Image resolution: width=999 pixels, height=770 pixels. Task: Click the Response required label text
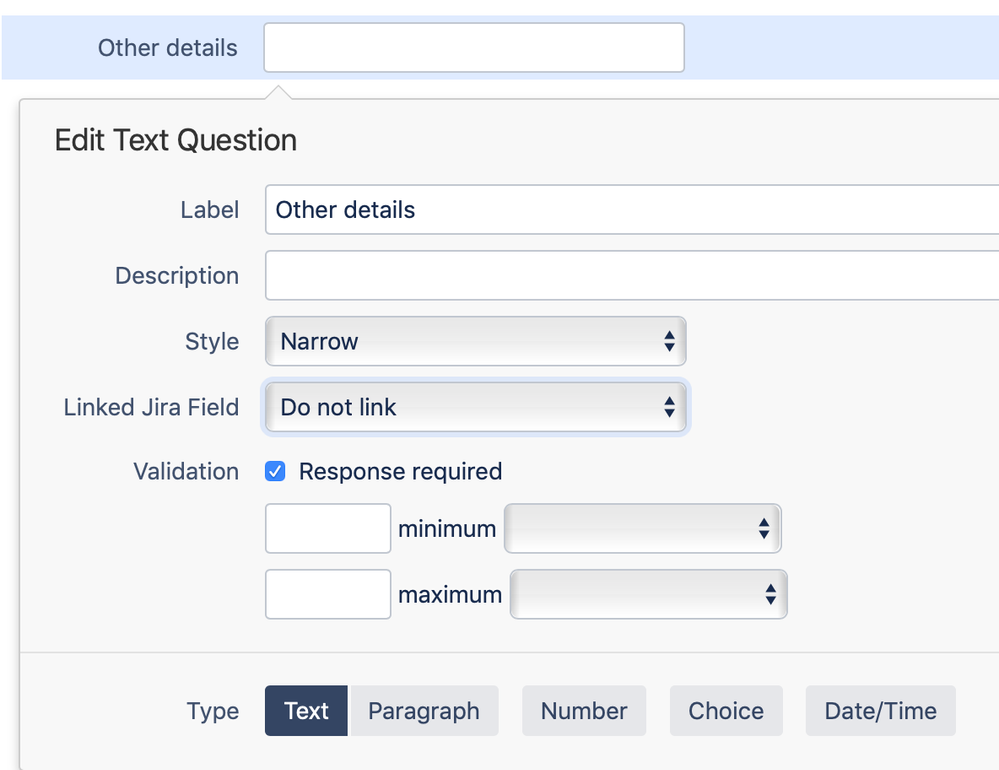[x=400, y=472]
